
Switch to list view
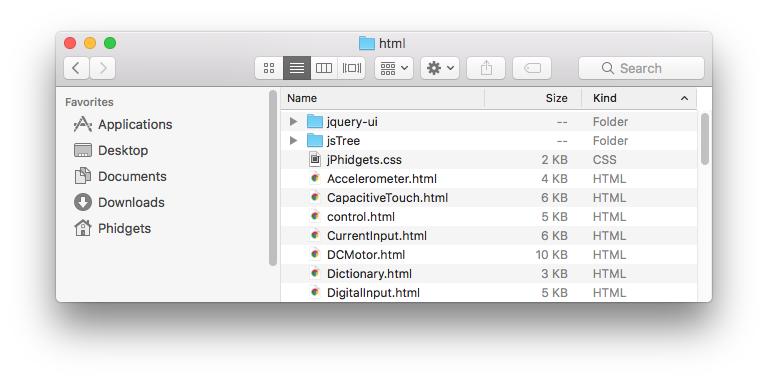click(297, 68)
